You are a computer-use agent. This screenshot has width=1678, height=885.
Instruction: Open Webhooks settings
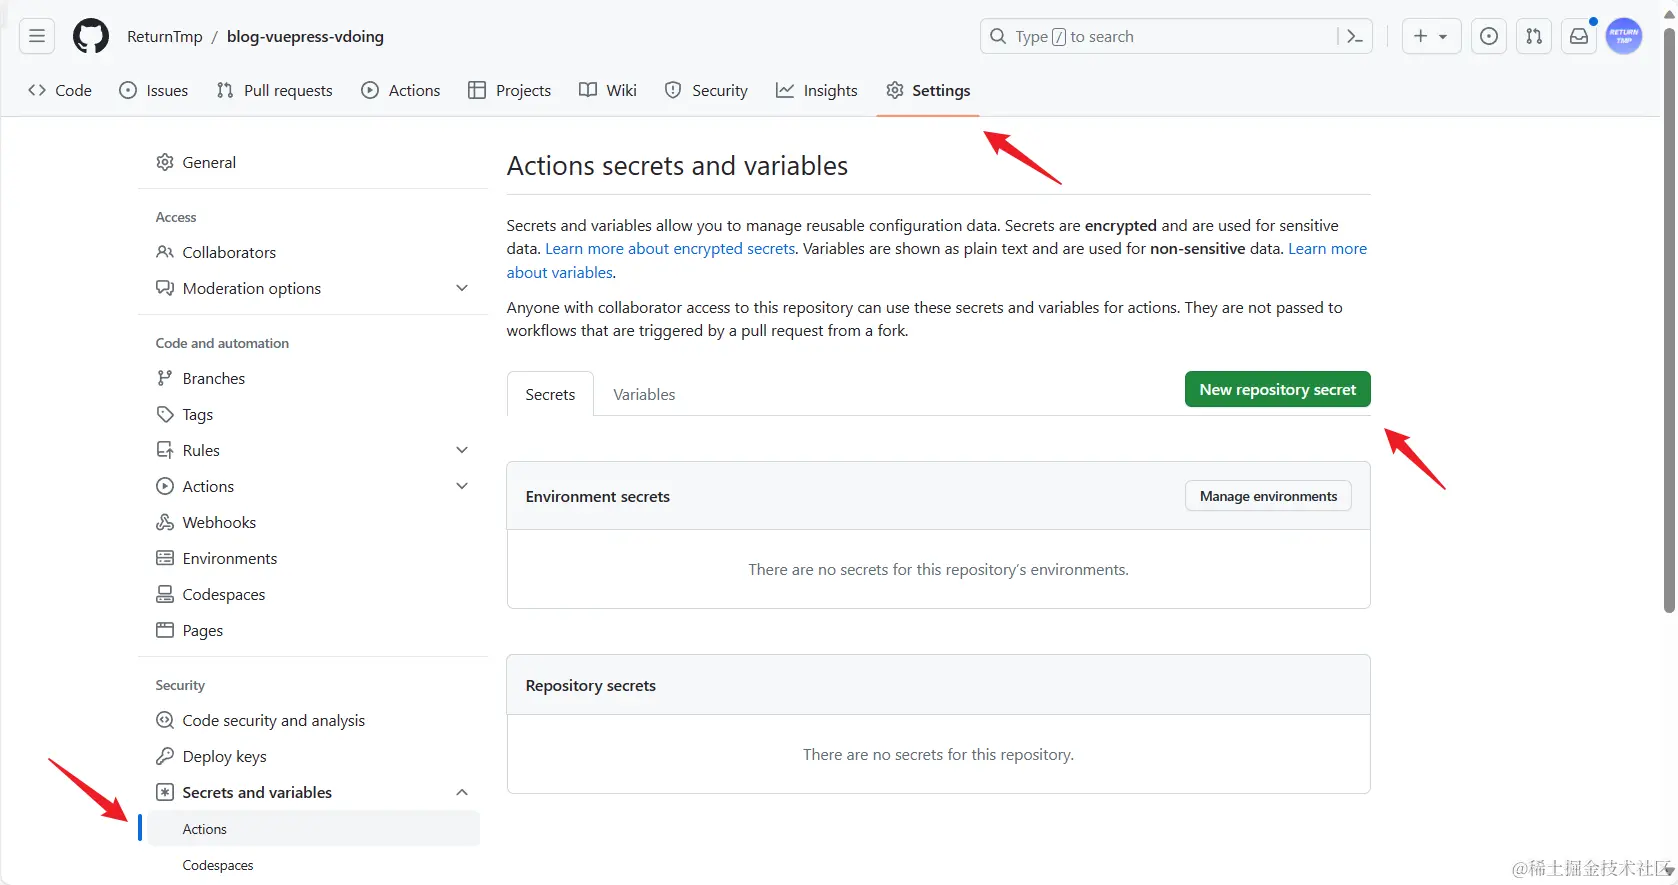point(313,522)
